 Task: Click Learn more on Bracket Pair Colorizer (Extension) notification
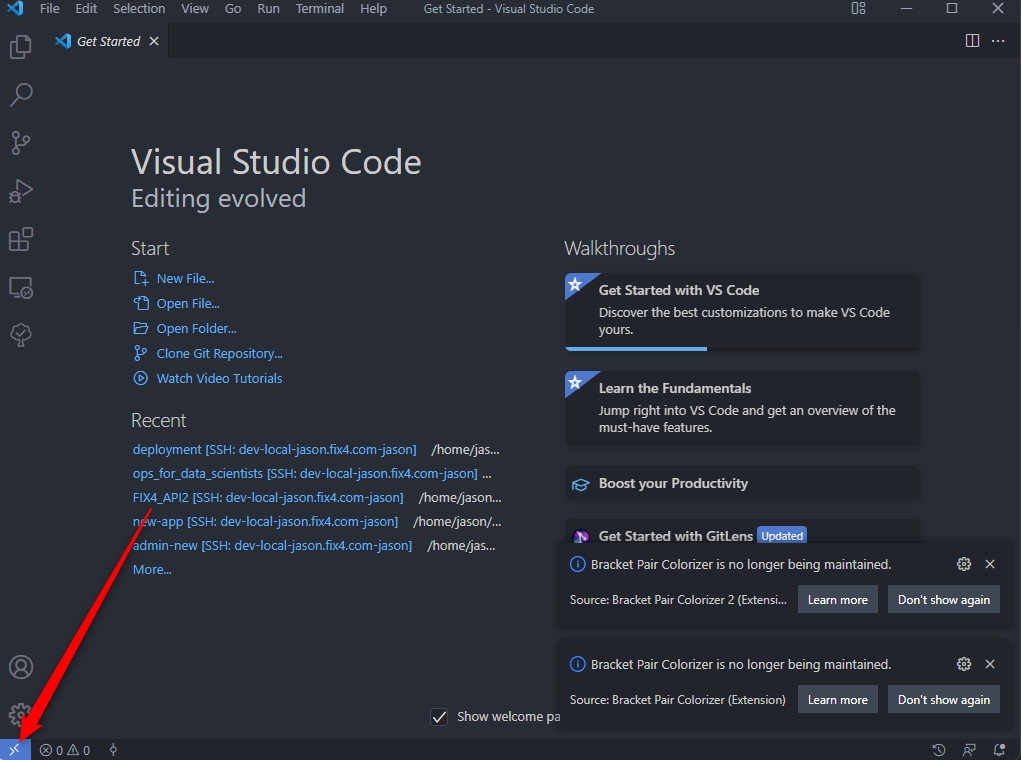click(x=837, y=699)
